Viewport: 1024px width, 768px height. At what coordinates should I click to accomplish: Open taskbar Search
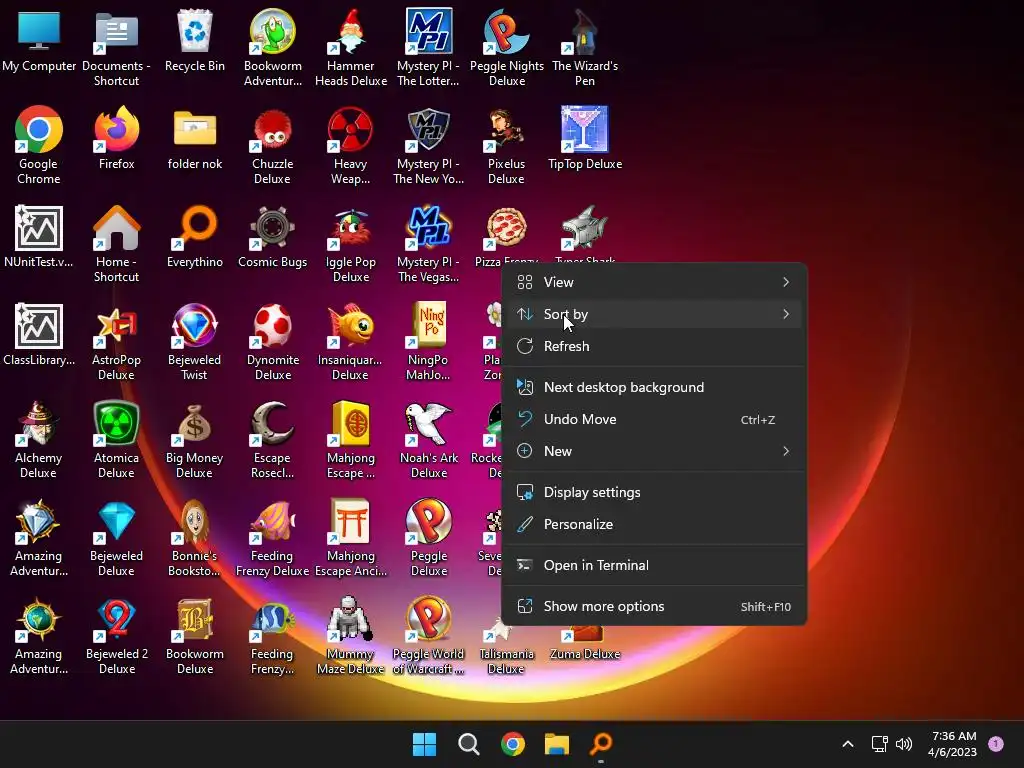pos(468,744)
